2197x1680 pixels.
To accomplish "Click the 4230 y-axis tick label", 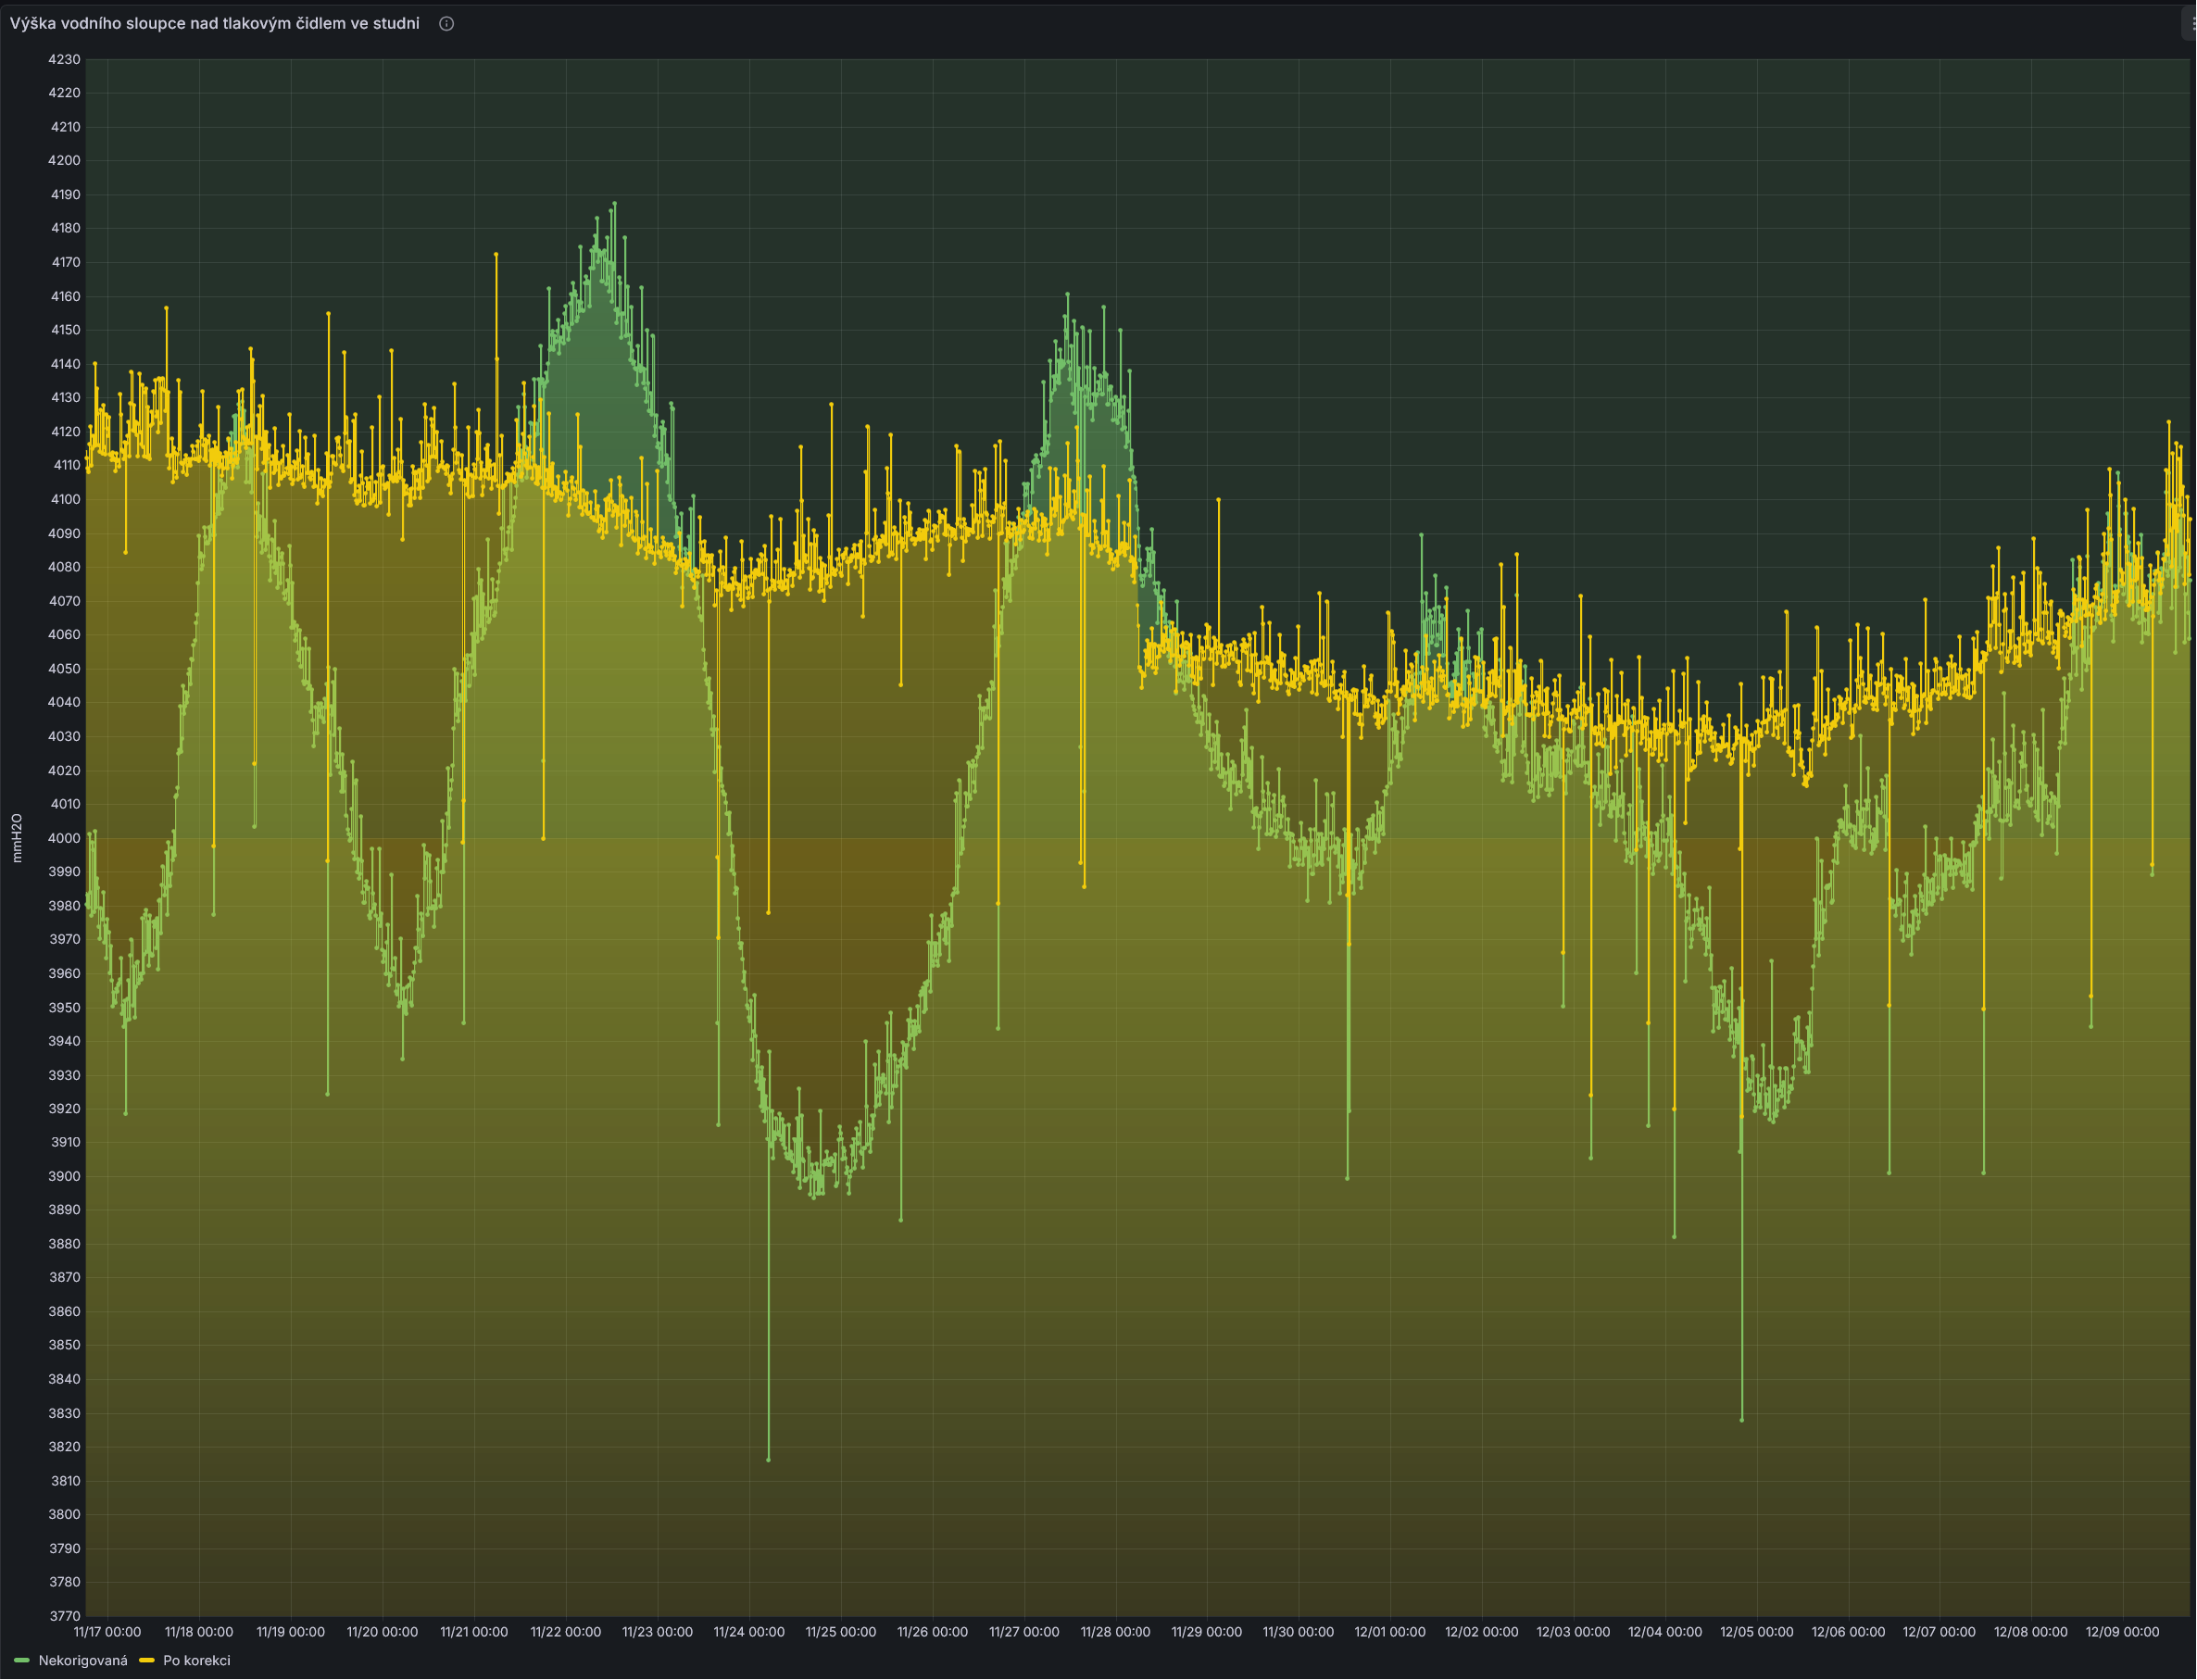I will tap(64, 59).
